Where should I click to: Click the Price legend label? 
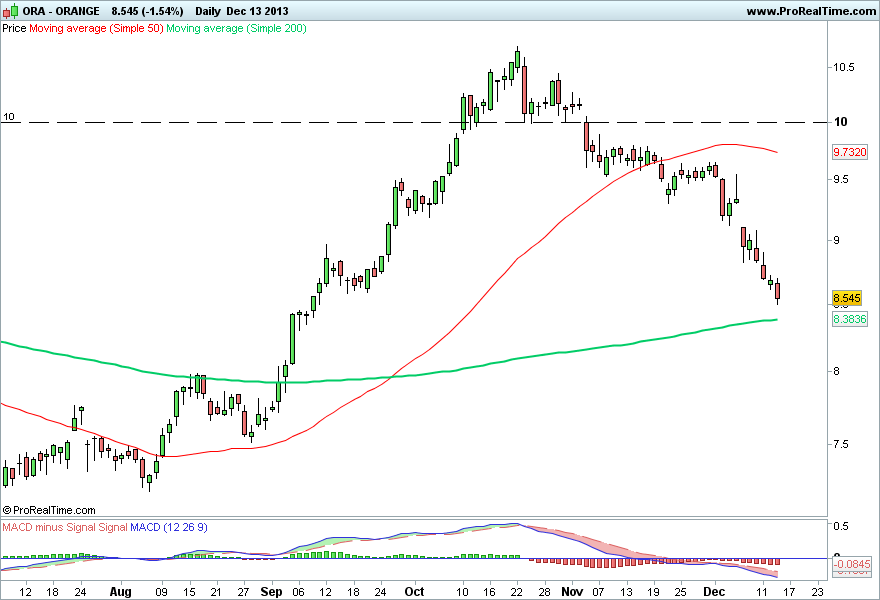point(14,28)
